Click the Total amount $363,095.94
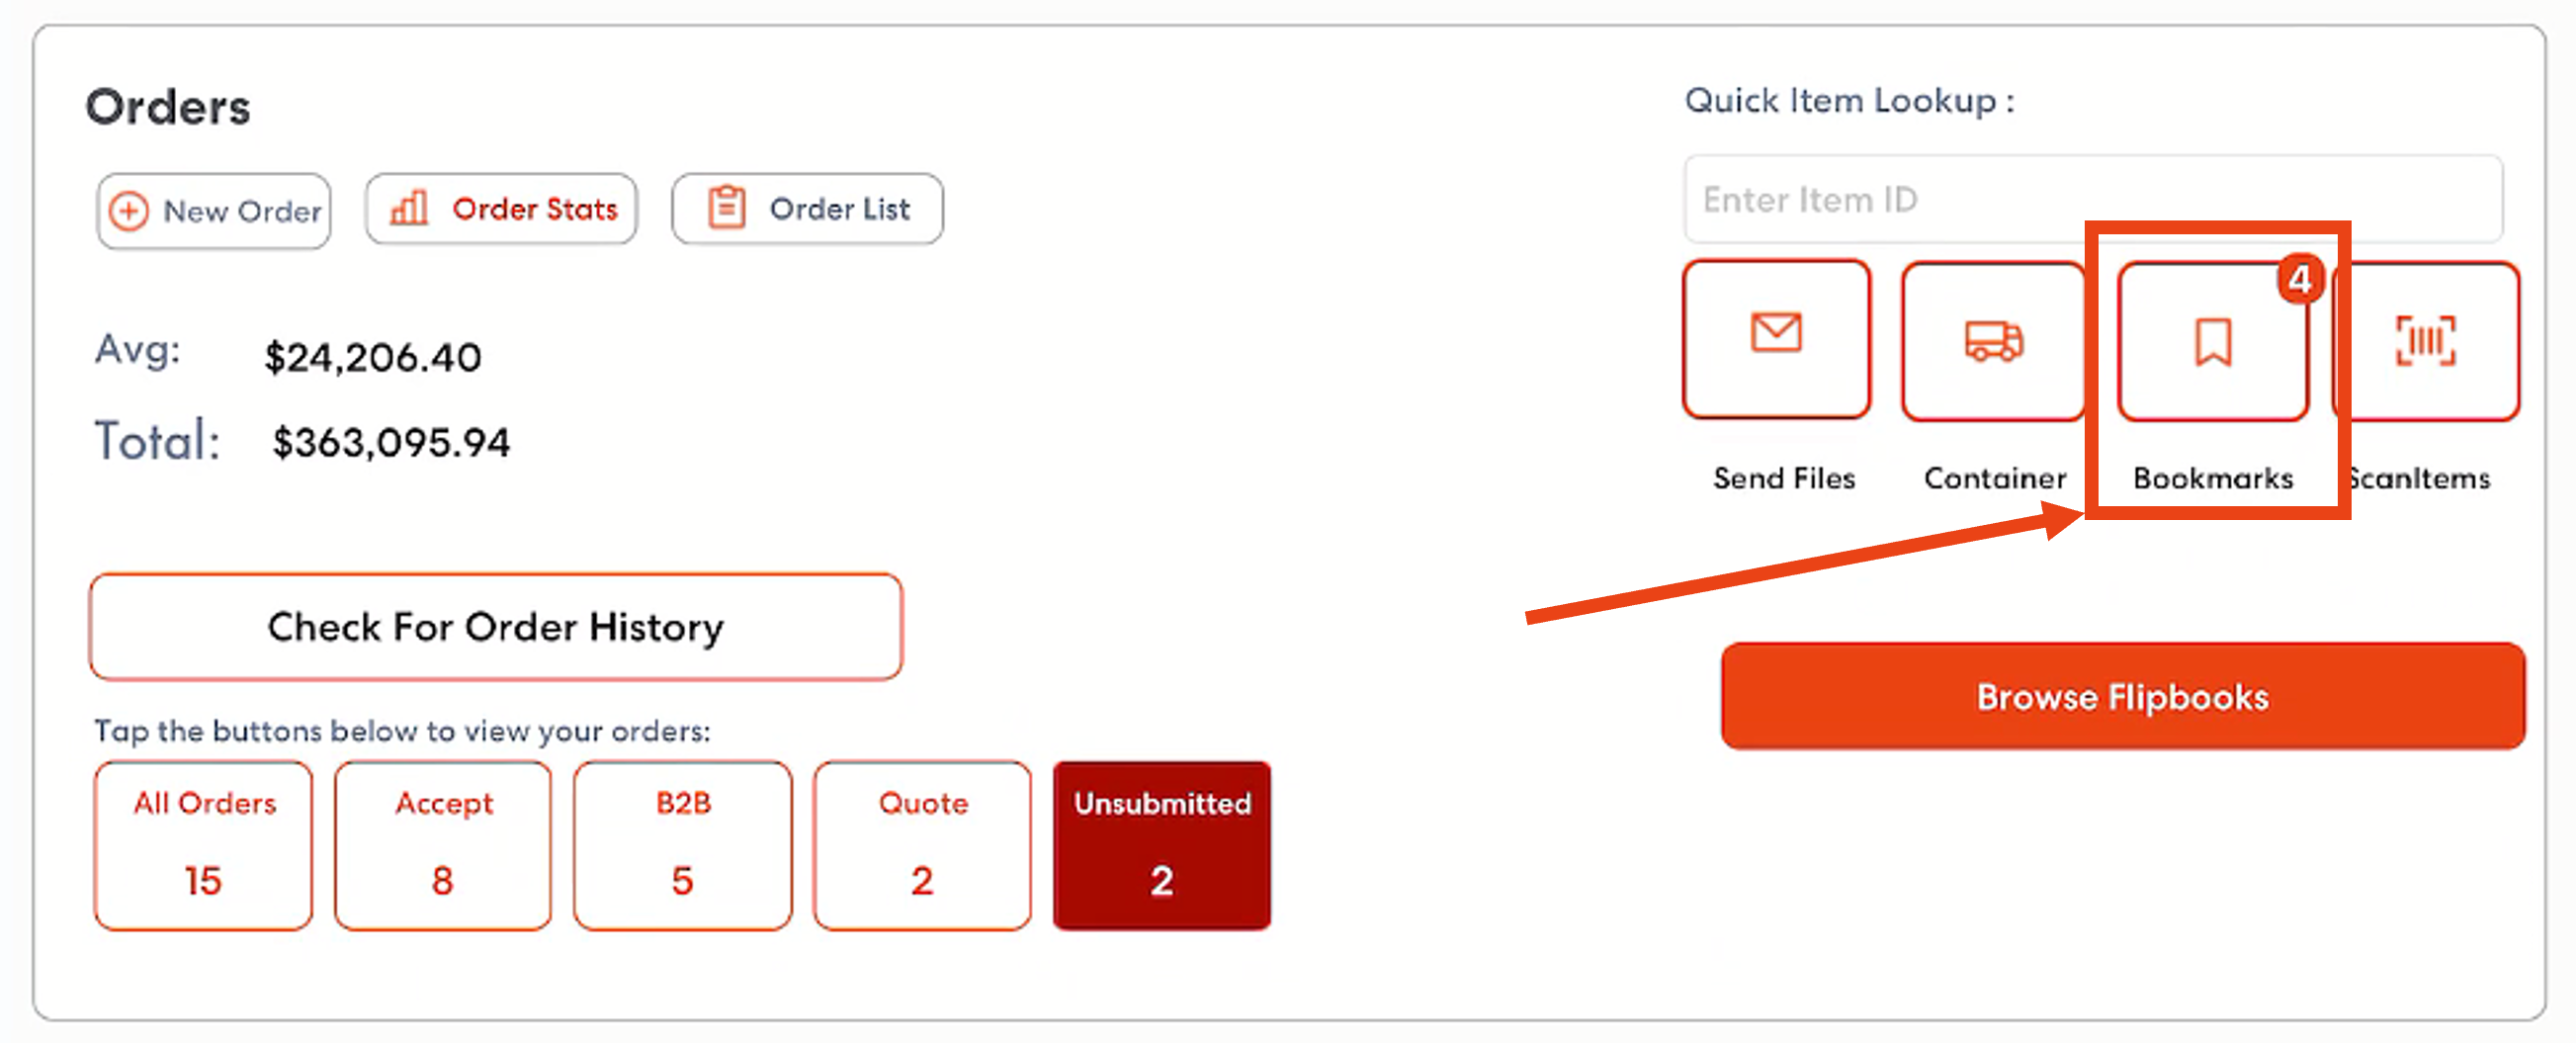Viewport: 2576px width, 1043px height. (x=392, y=441)
